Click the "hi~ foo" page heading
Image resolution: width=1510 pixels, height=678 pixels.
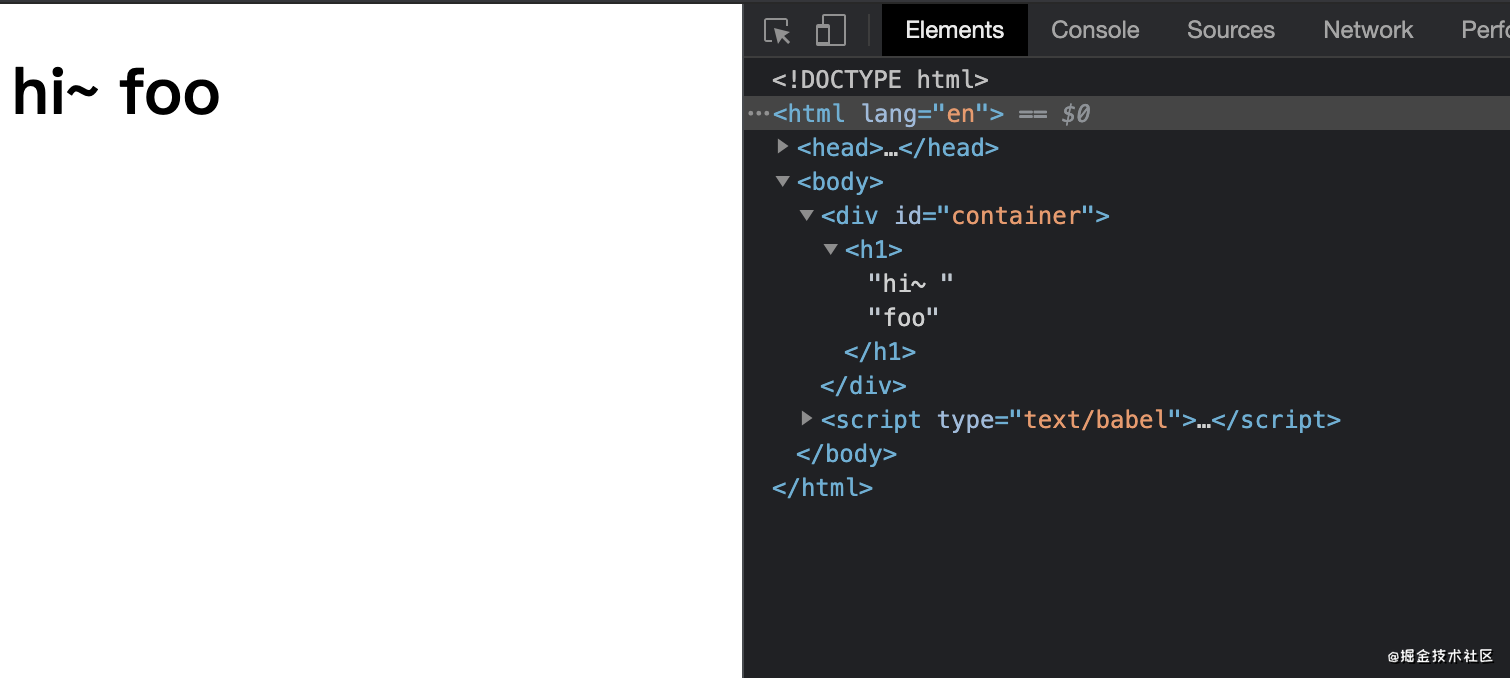[x=116, y=92]
